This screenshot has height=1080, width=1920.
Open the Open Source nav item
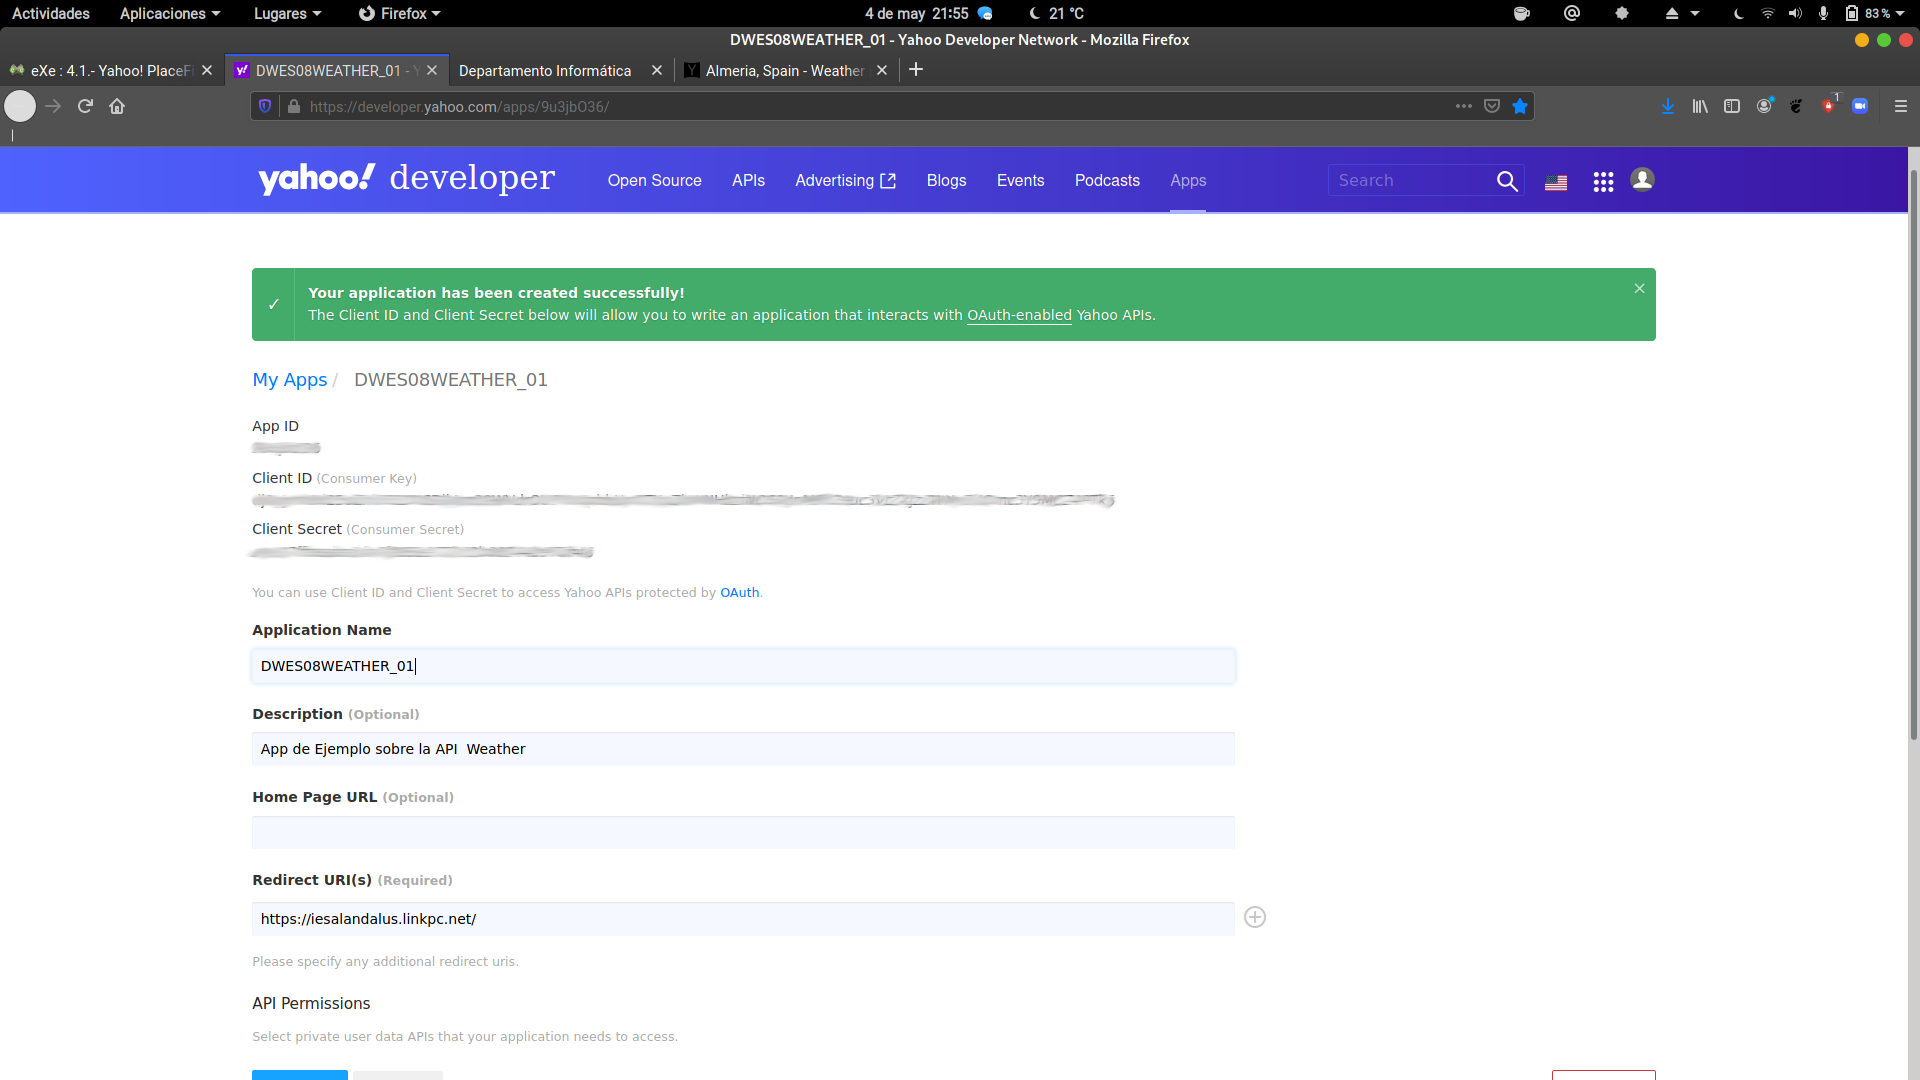(x=655, y=181)
